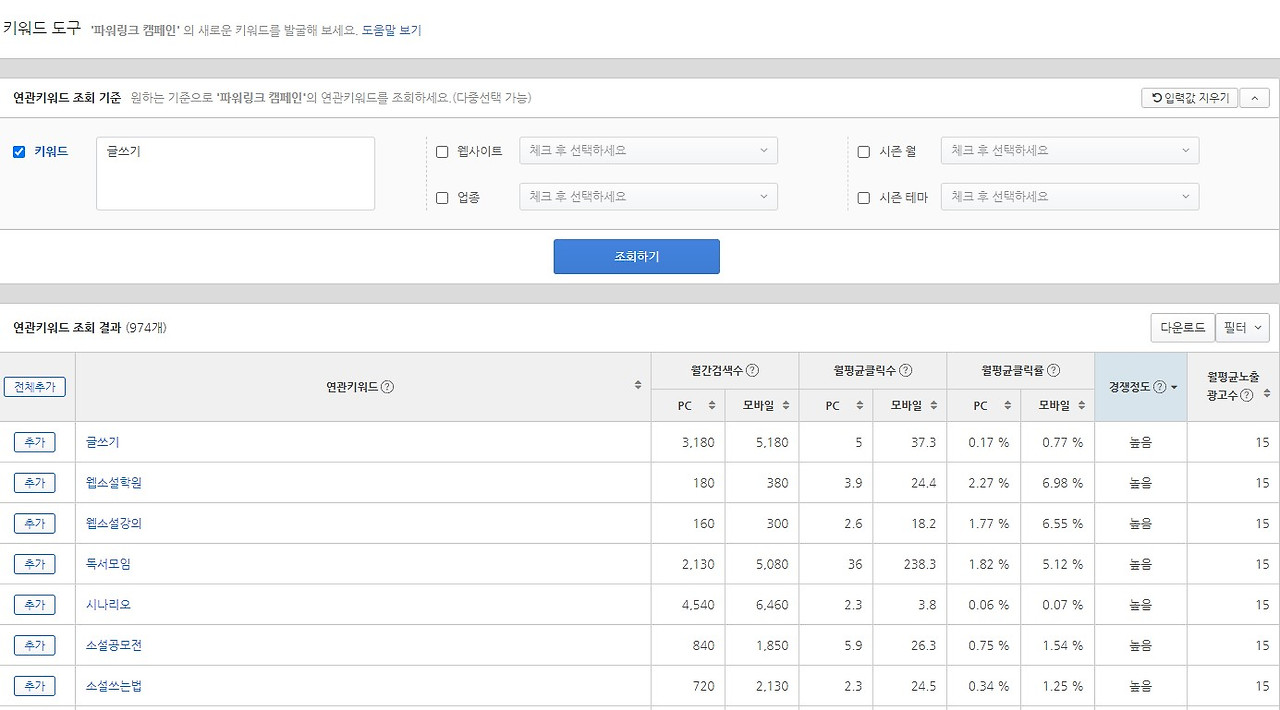The image size is (1280, 710).
Task: Open the 소설공모전 keyword link
Action: (x=114, y=646)
